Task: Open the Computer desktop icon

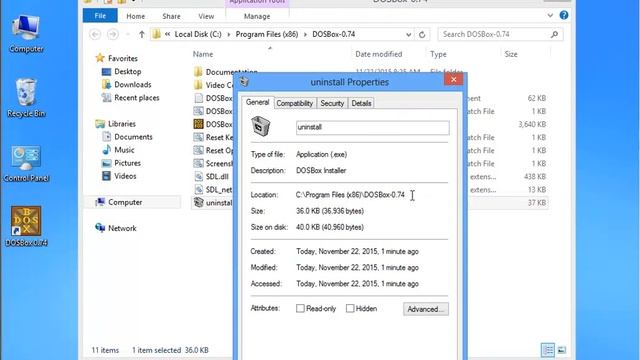Action: click(26, 33)
